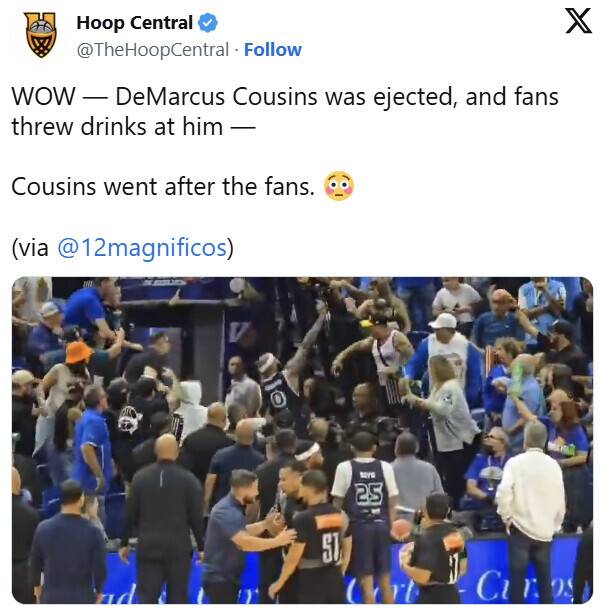Click the flushed face emoji

coord(339,186)
